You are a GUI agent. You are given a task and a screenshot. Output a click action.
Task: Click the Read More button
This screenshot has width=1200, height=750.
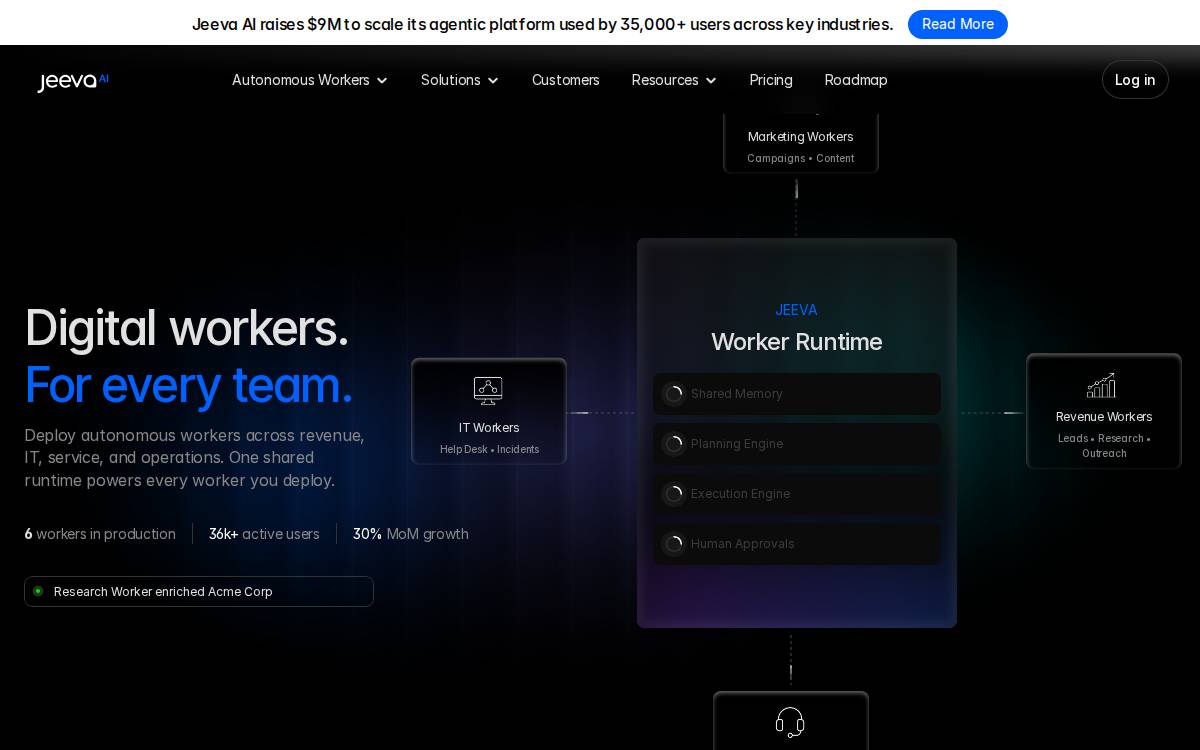(958, 24)
